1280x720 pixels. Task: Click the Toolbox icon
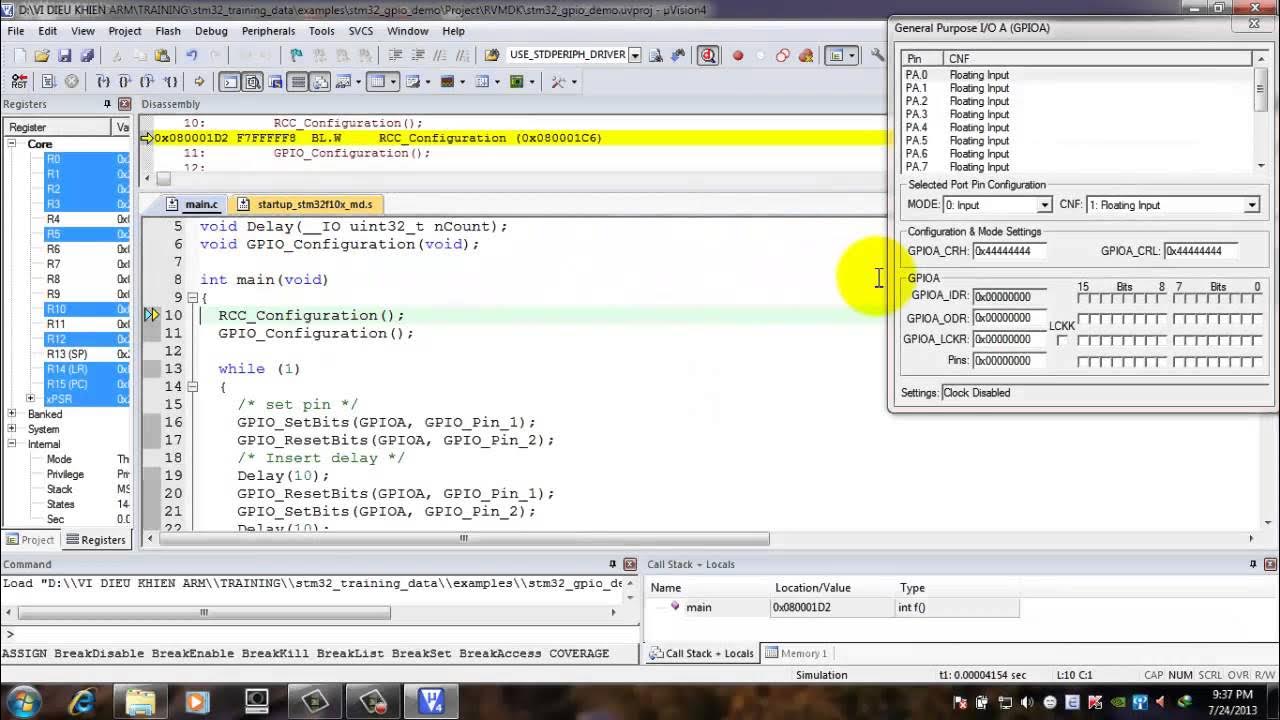(x=558, y=82)
